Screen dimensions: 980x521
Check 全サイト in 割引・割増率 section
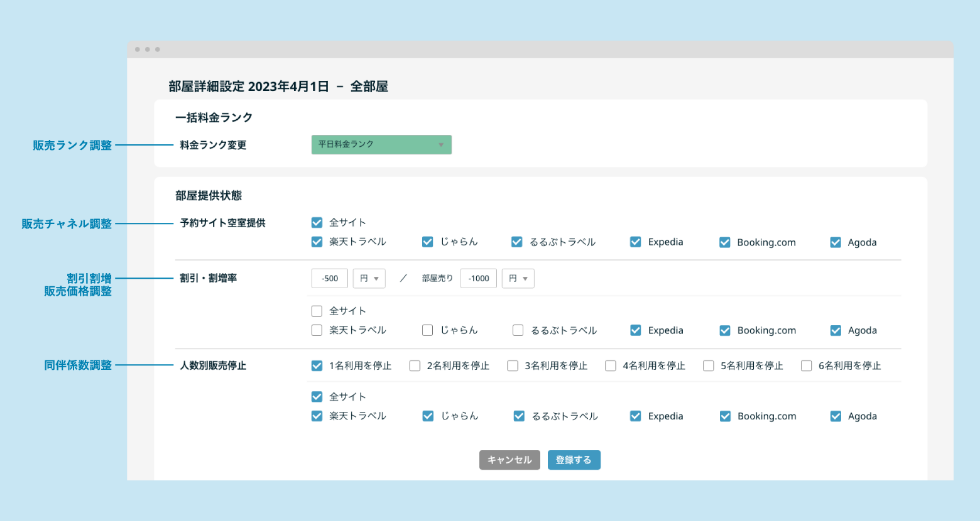coord(317,311)
